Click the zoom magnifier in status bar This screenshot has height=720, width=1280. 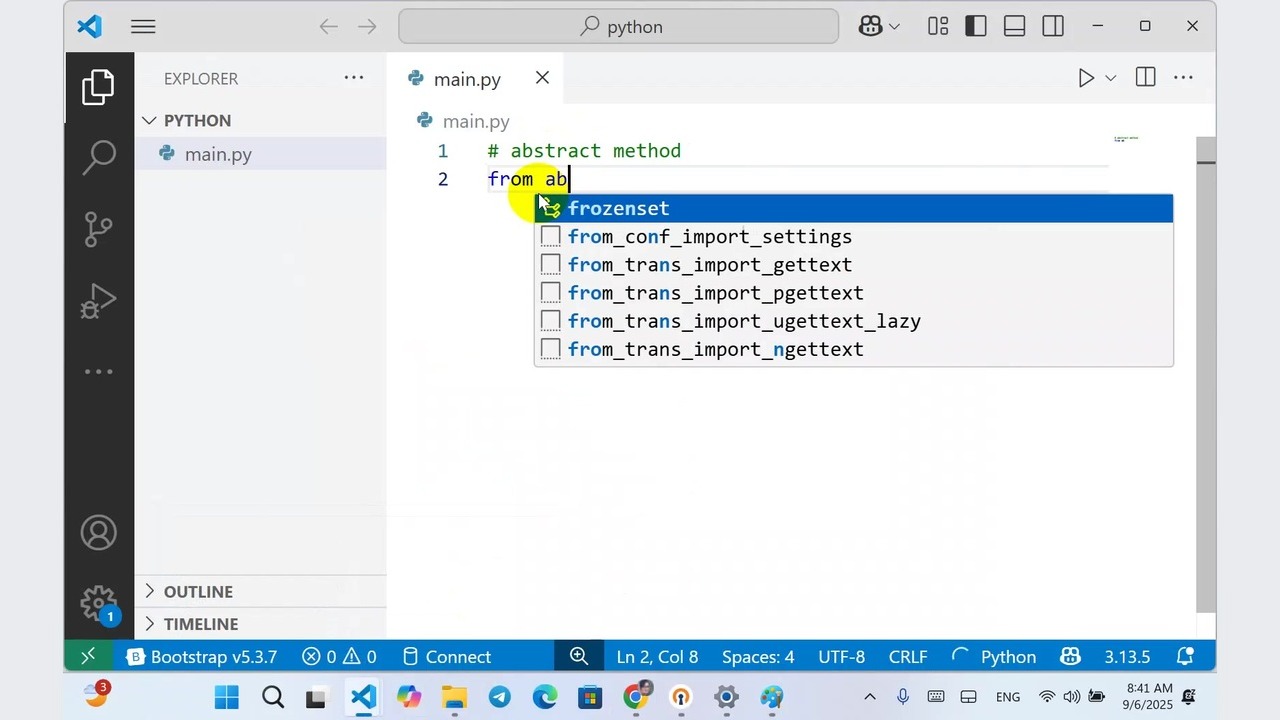[x=579, y=656]
